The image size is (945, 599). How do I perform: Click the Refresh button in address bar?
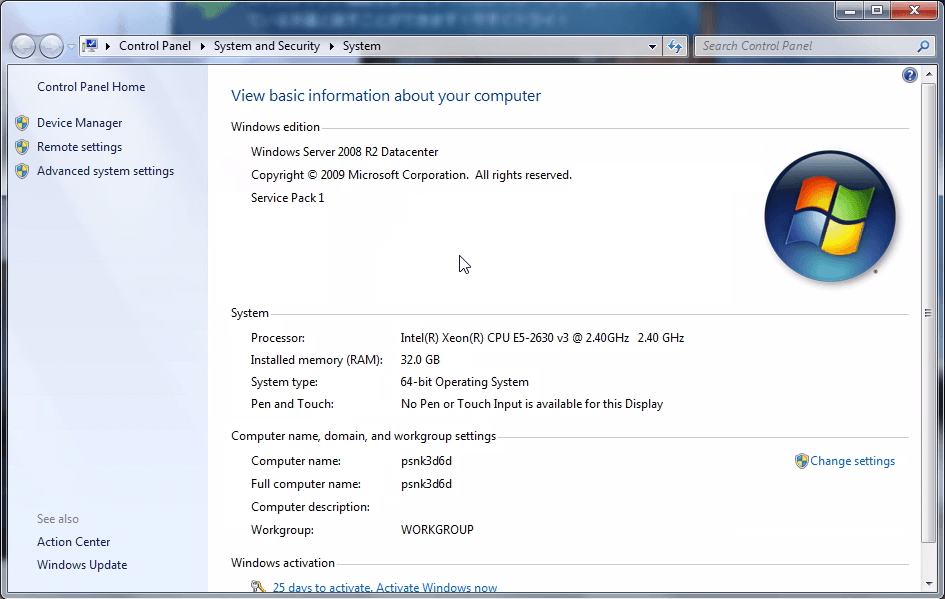click(x=675, y=46)
